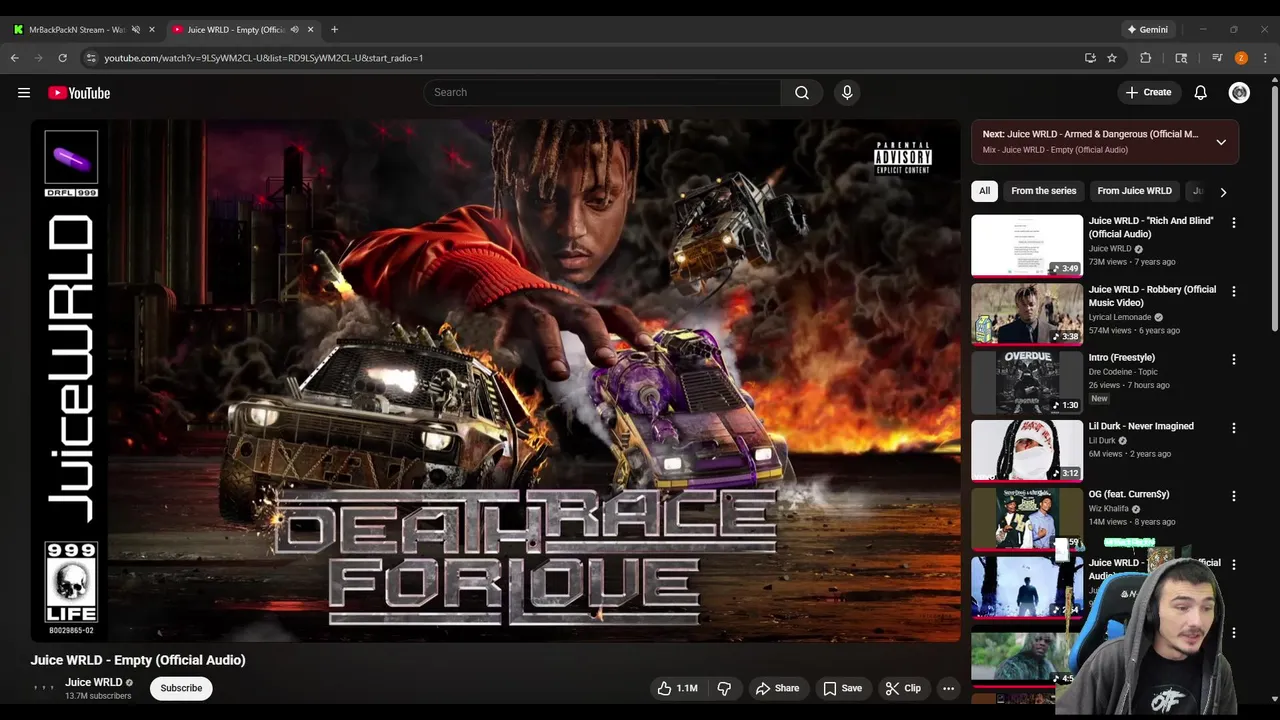
Task: Mute the Juice WRLD tab audio icon
Action: (x=294, y=29)
